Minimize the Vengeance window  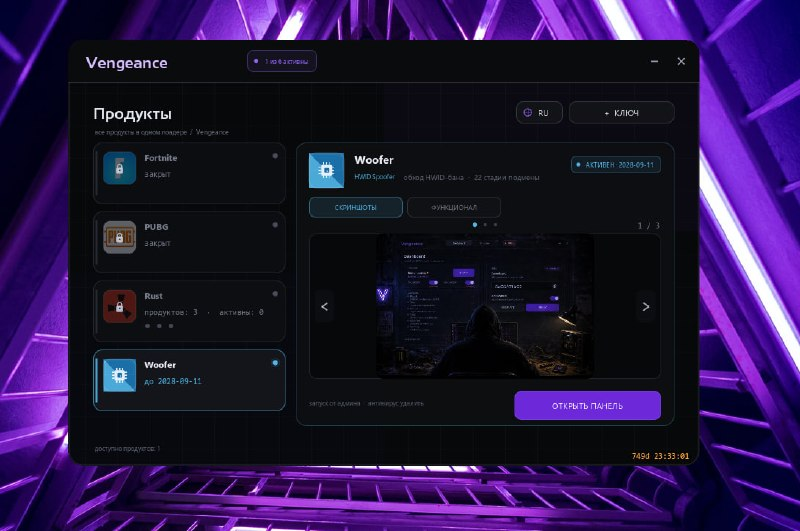(x=655, y=61)
